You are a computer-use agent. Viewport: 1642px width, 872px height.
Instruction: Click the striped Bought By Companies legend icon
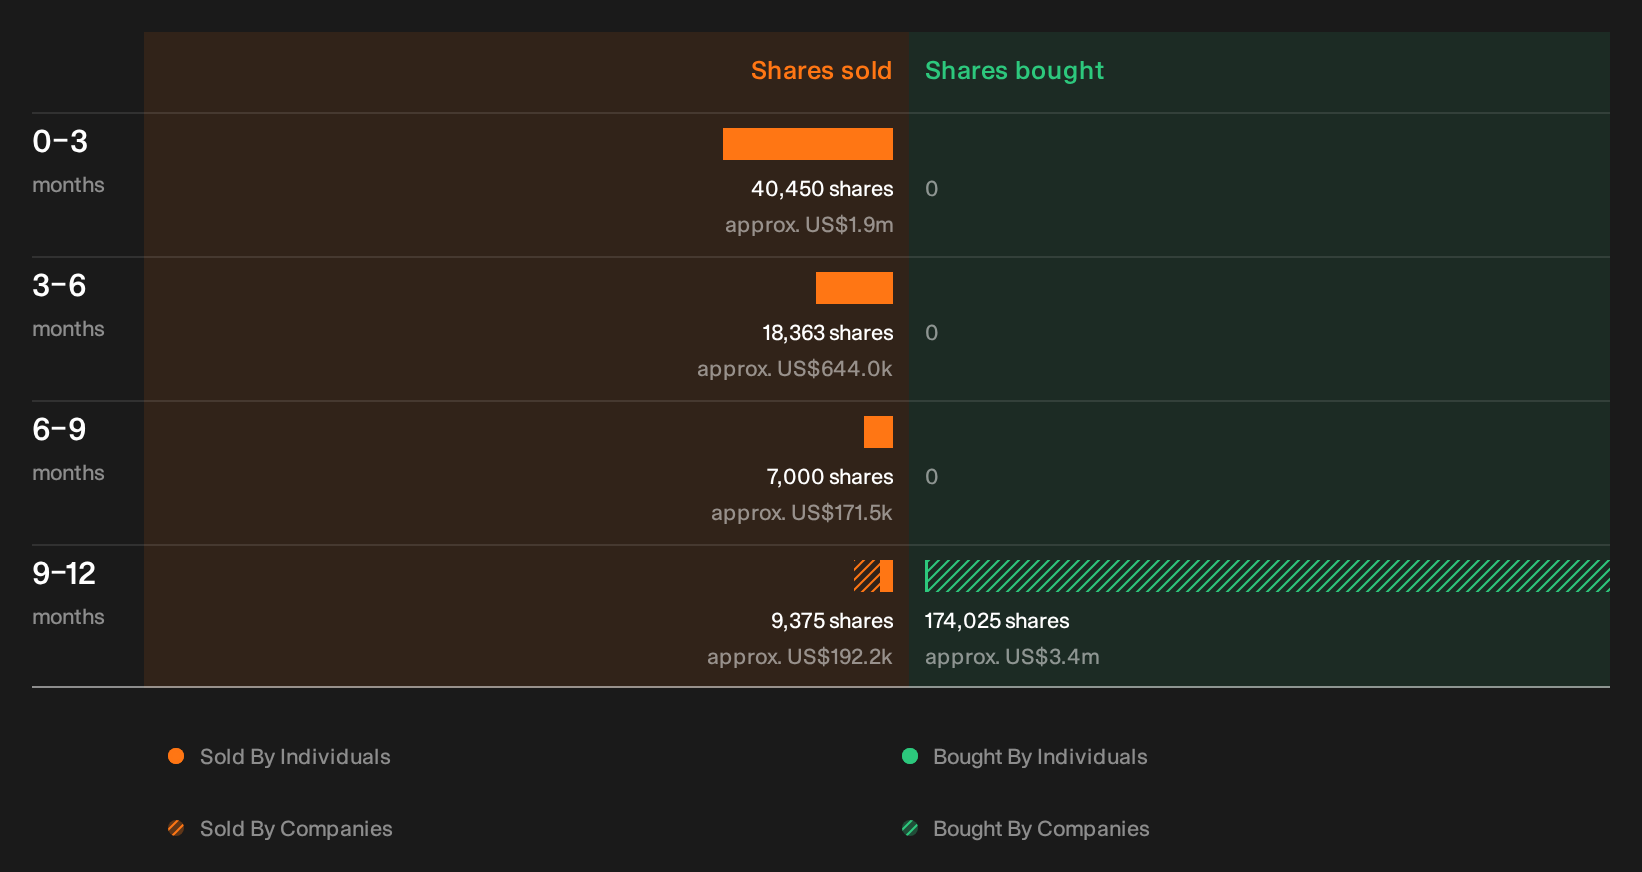pyautogui.click(x=910, y=828)
